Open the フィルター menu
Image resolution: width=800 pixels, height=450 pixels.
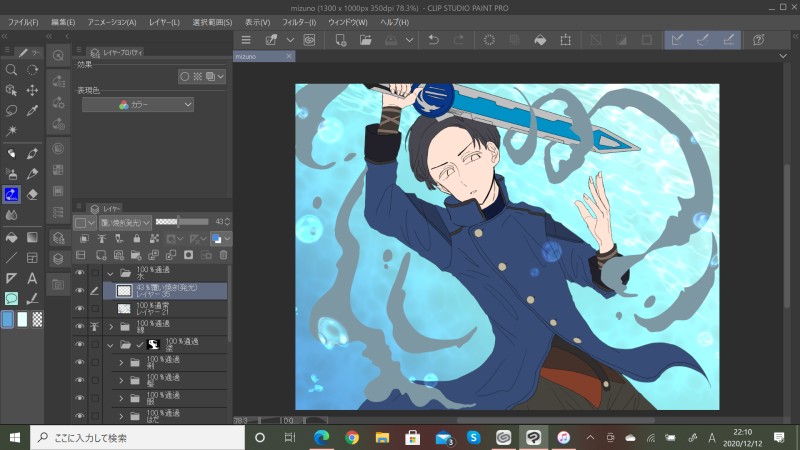(x=297, y=21)
